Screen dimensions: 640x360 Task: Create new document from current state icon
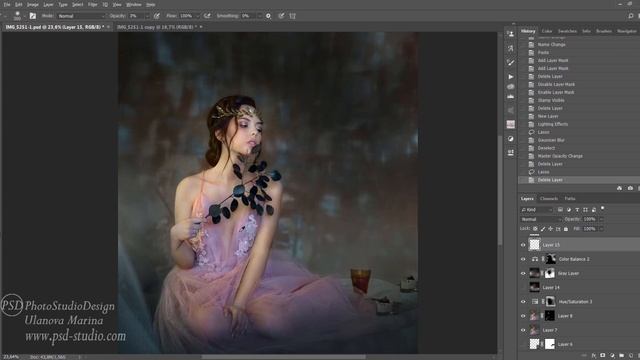pos(619,188)
